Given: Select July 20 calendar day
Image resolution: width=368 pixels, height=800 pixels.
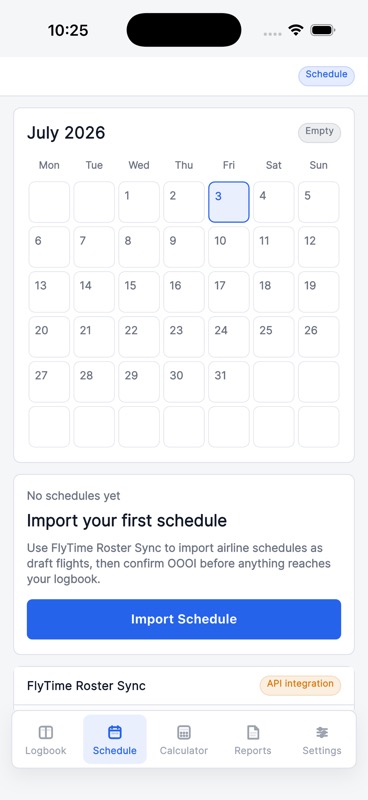Looking at the screenshot, I should click(49, 337).
